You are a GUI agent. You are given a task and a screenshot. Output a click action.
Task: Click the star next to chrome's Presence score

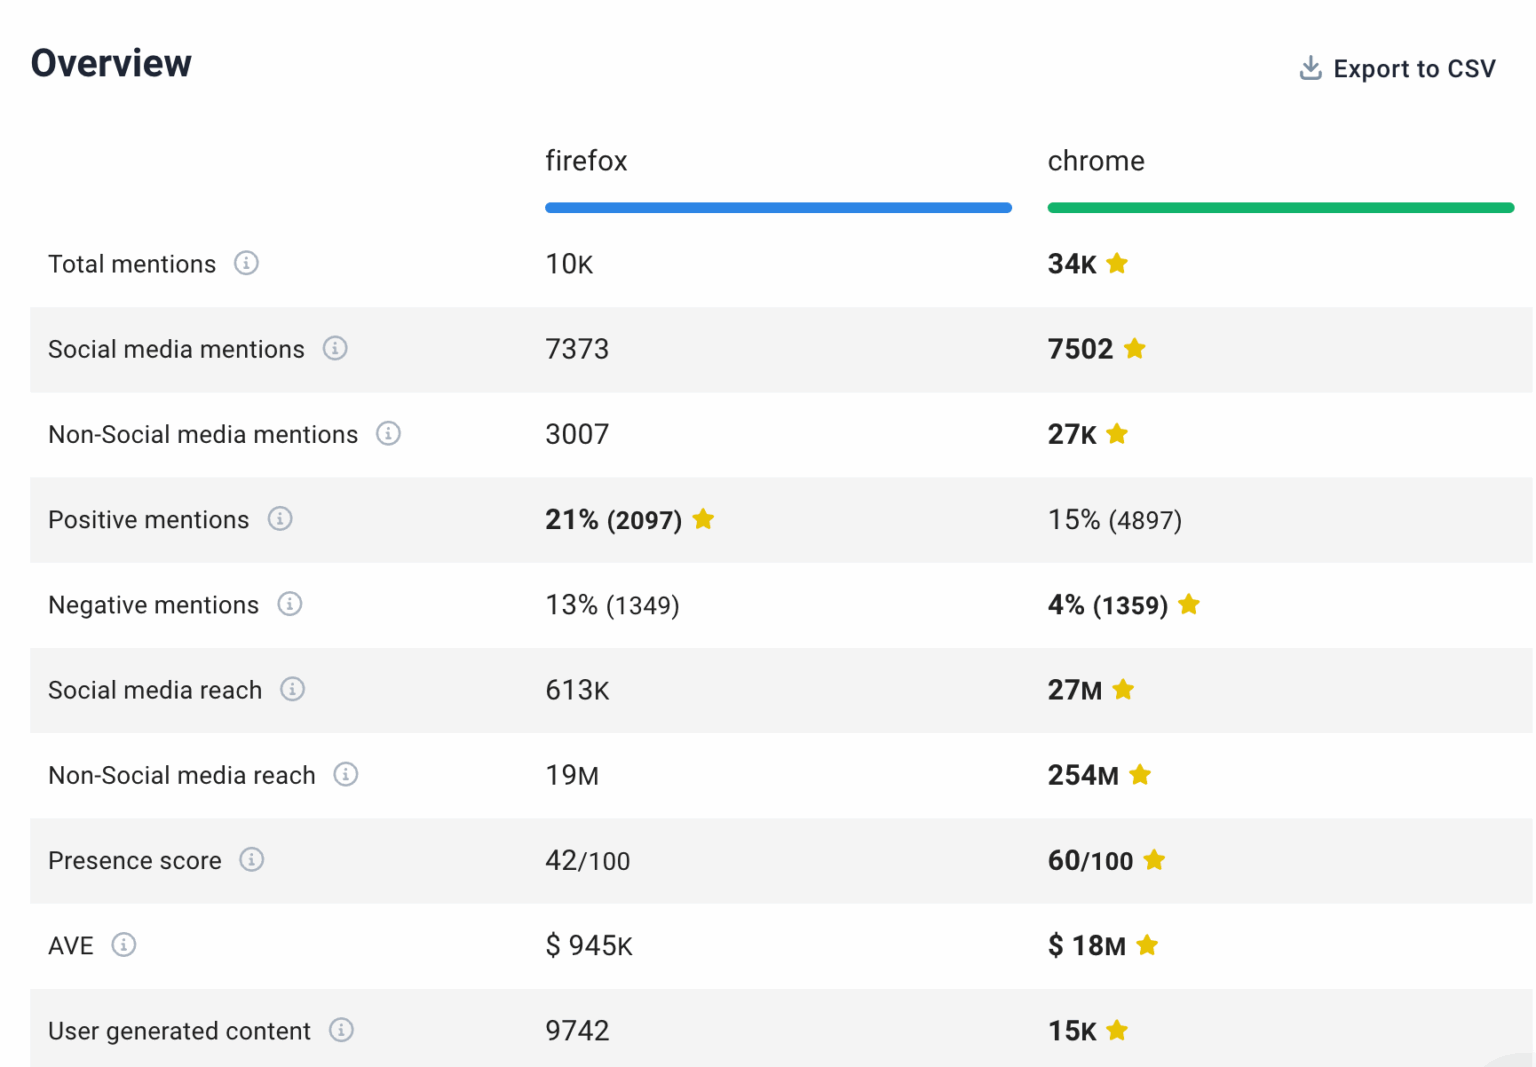click(1155, 860)
